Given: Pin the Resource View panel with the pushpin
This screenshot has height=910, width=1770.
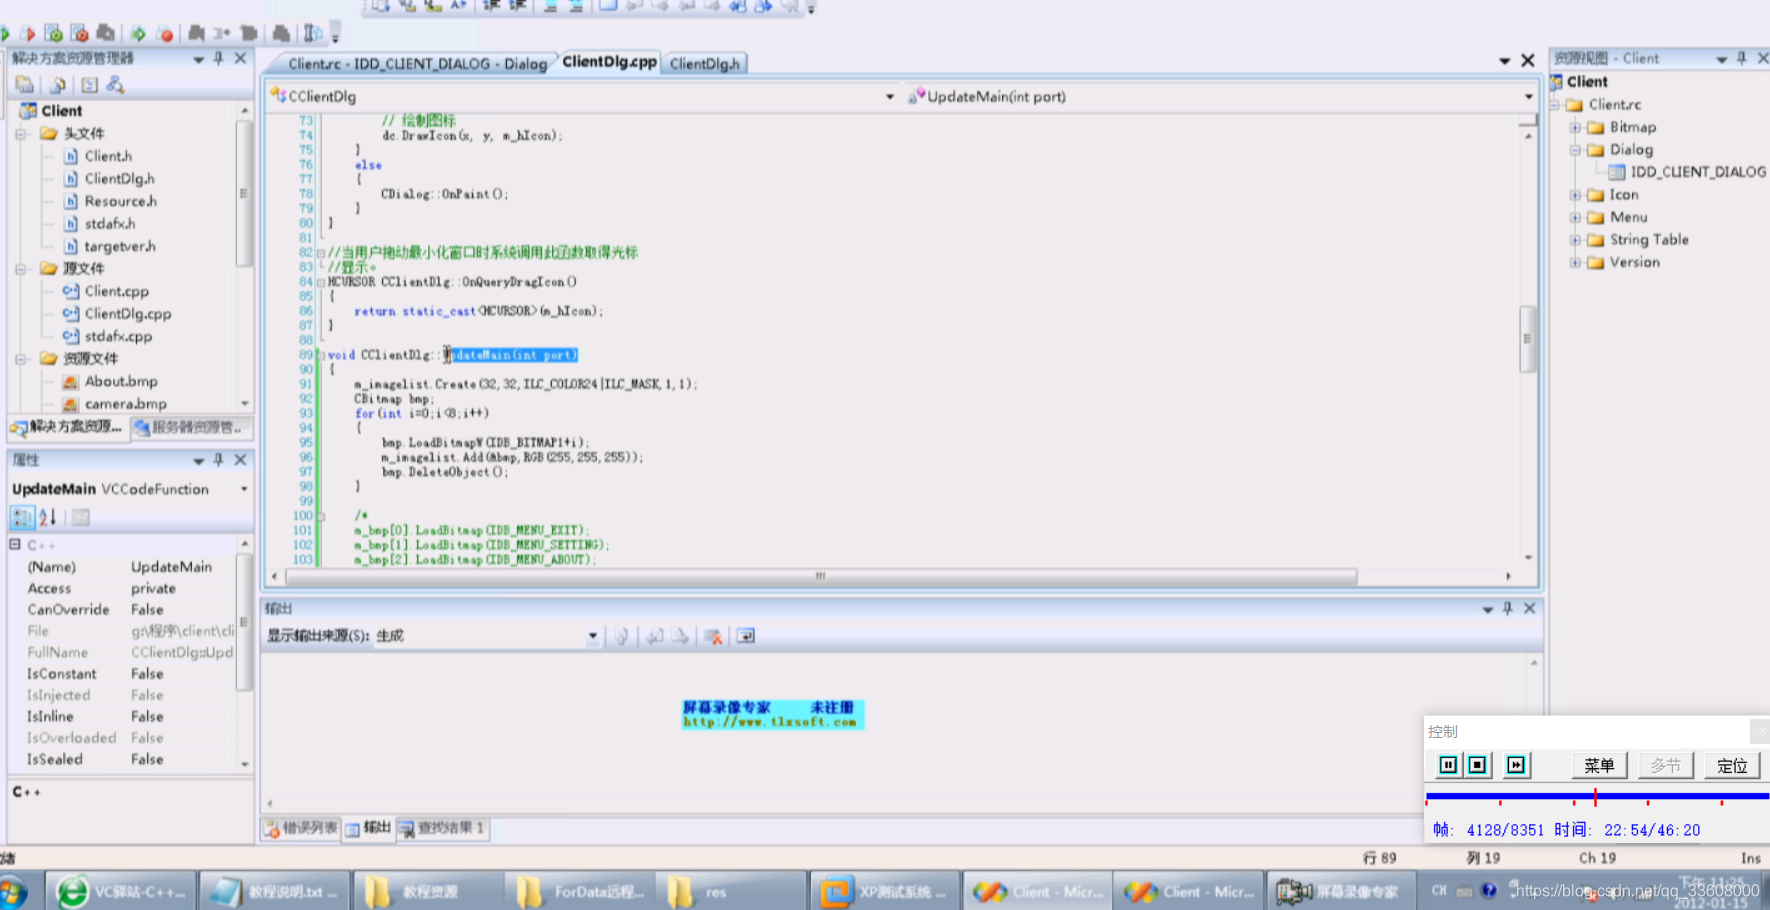Looking at the screenshot, I should click(x=1742, y=58).
